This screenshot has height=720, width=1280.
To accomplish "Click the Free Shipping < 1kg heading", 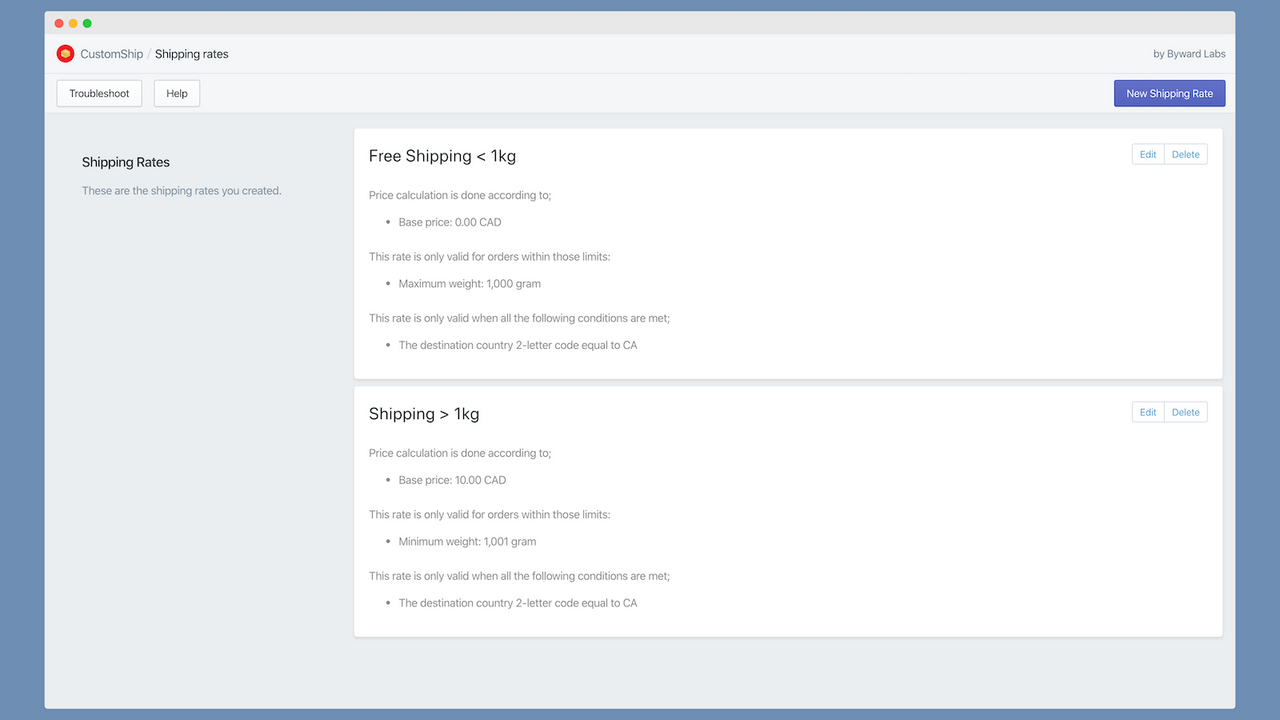I will pyautogui.click(x=442, y=156).
